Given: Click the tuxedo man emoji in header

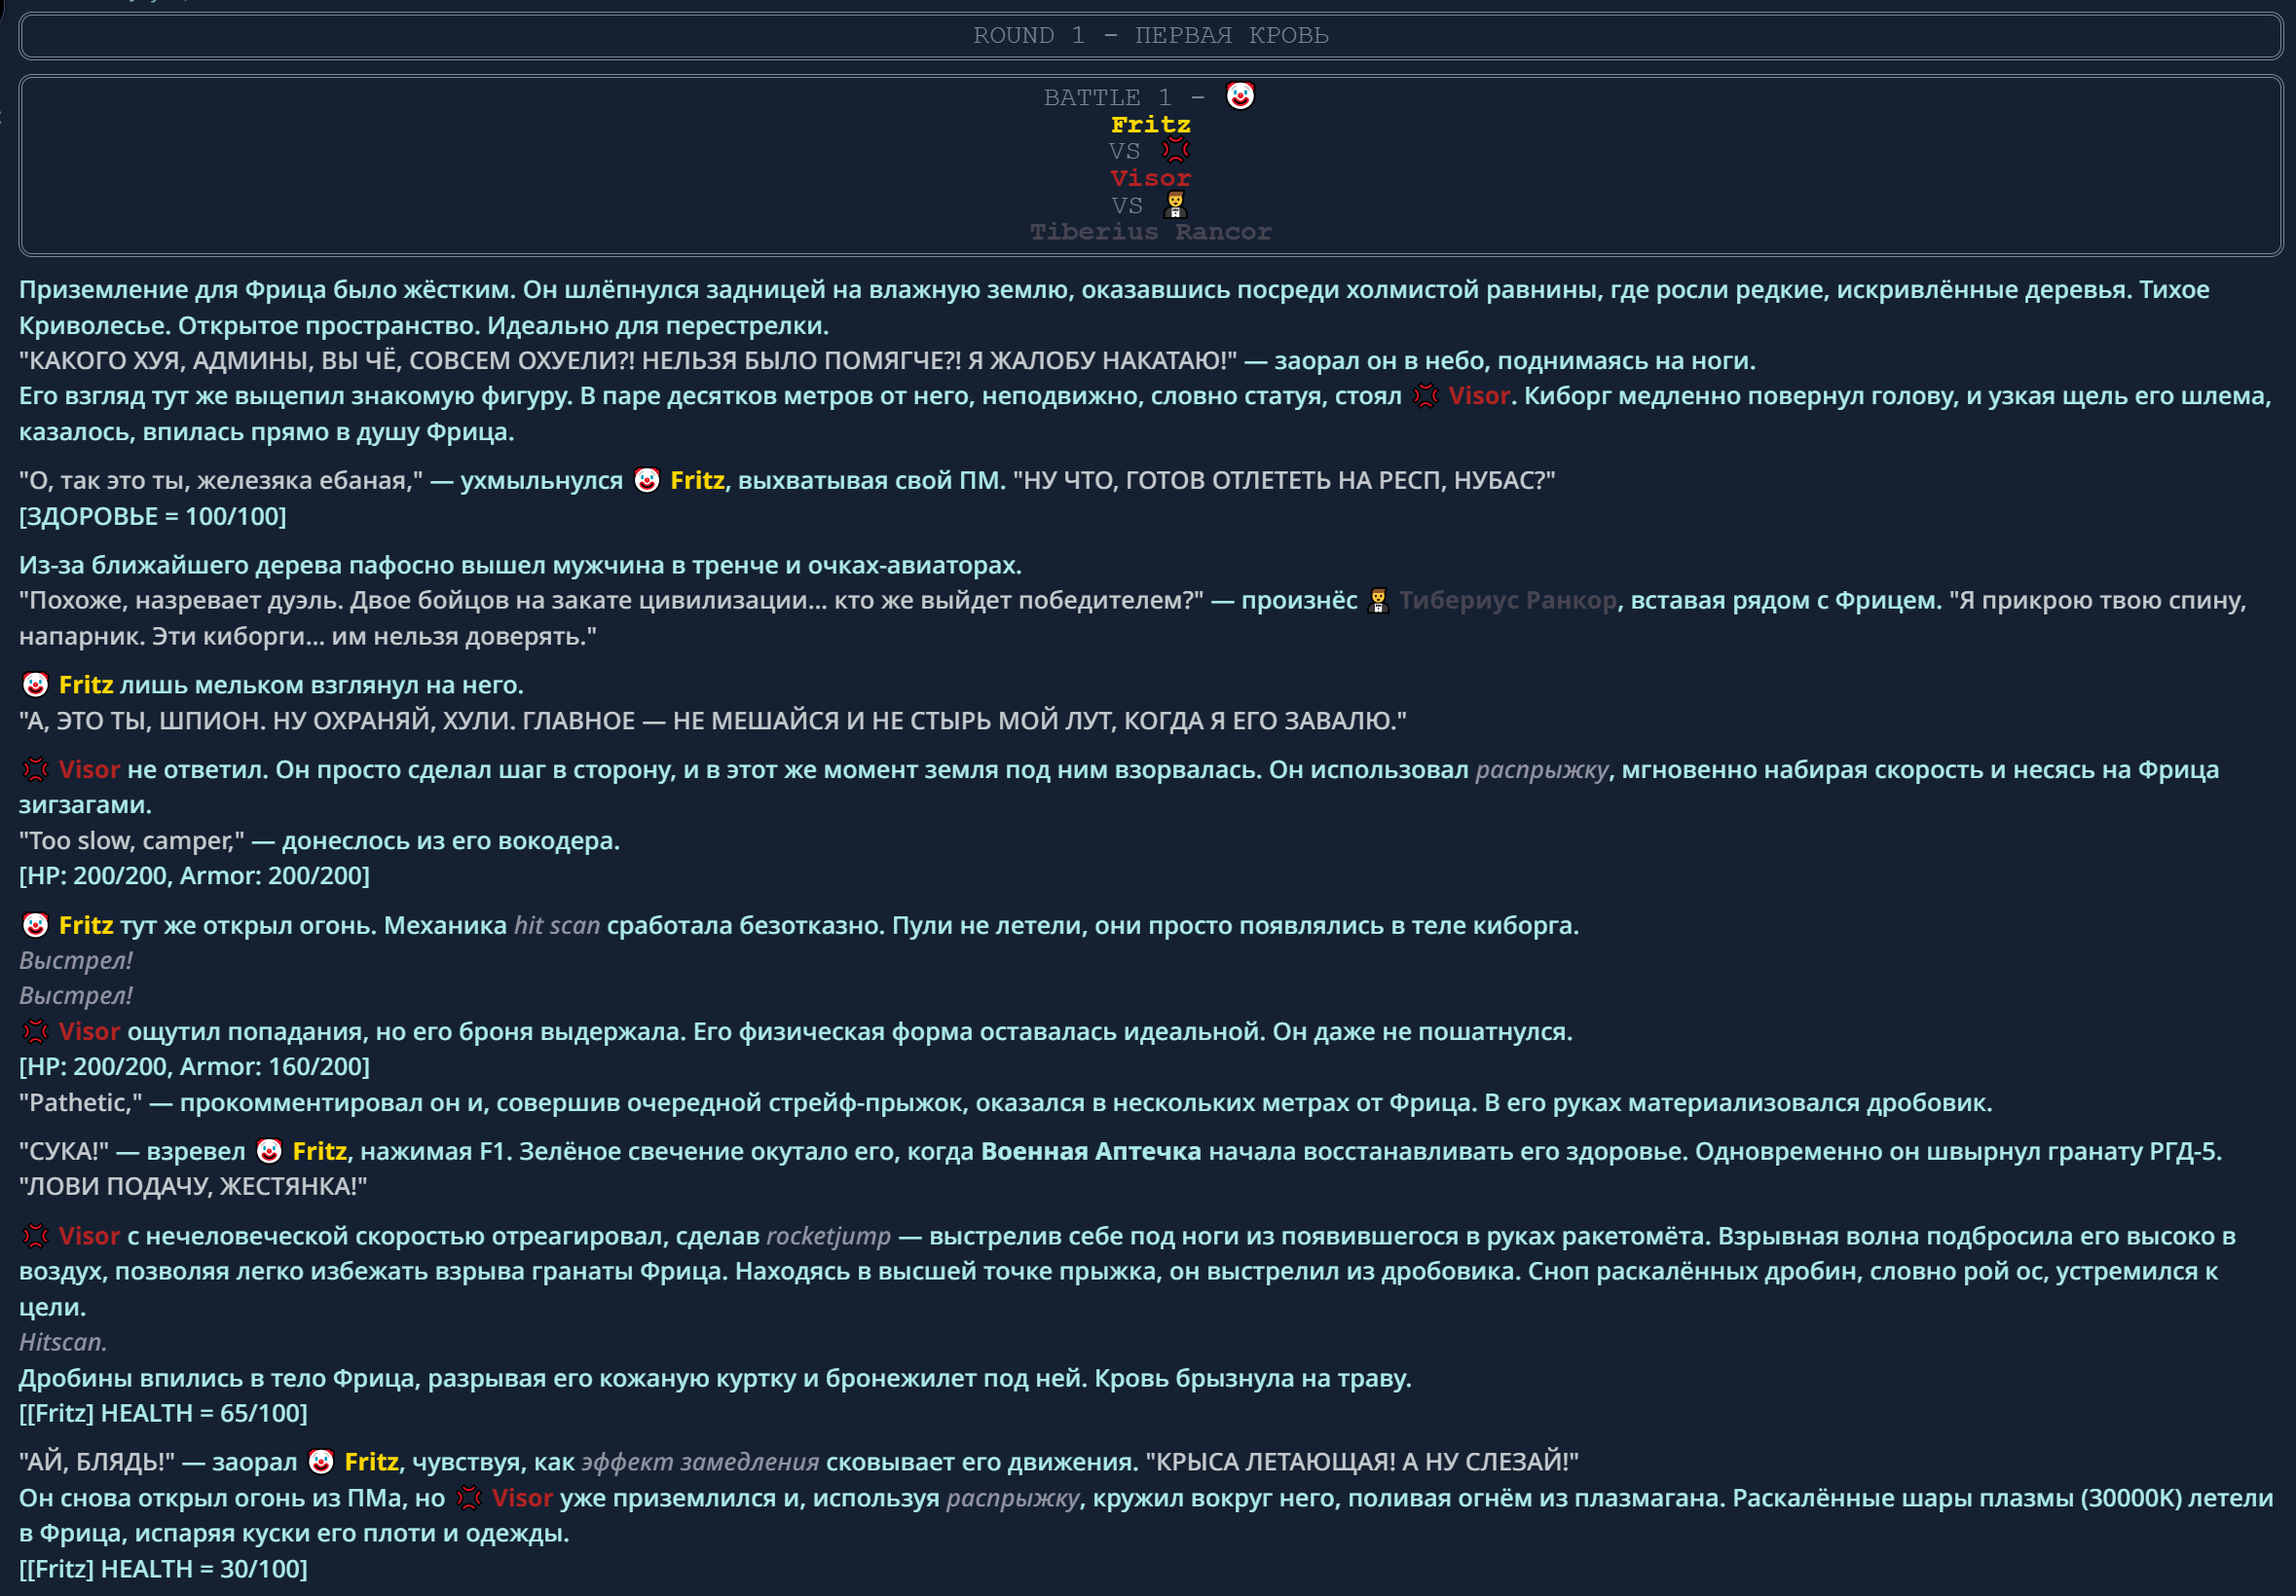Looking at the screenshot, I should [1175, 205].
